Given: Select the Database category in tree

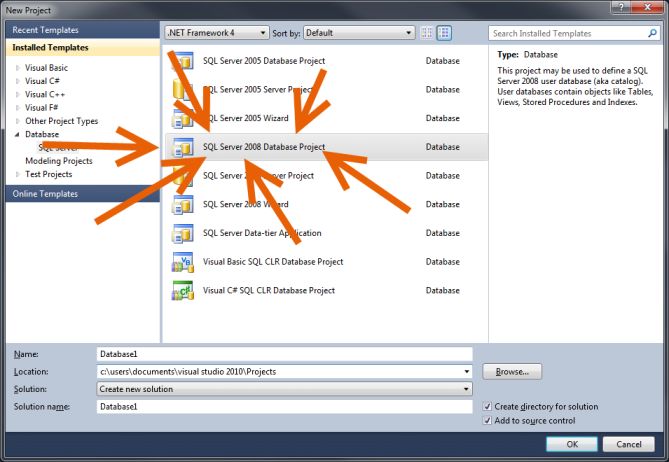Looking at the screenshot, I should 42,134.
